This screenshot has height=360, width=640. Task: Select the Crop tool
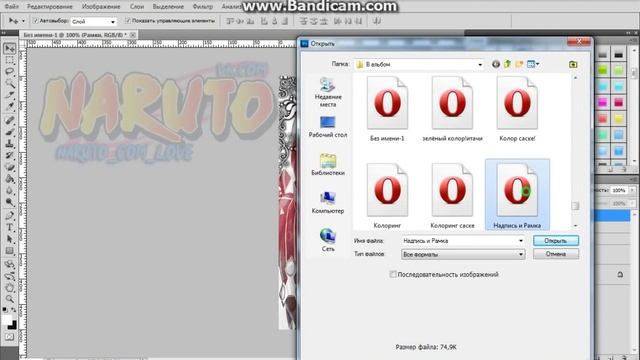pos(9,95)
